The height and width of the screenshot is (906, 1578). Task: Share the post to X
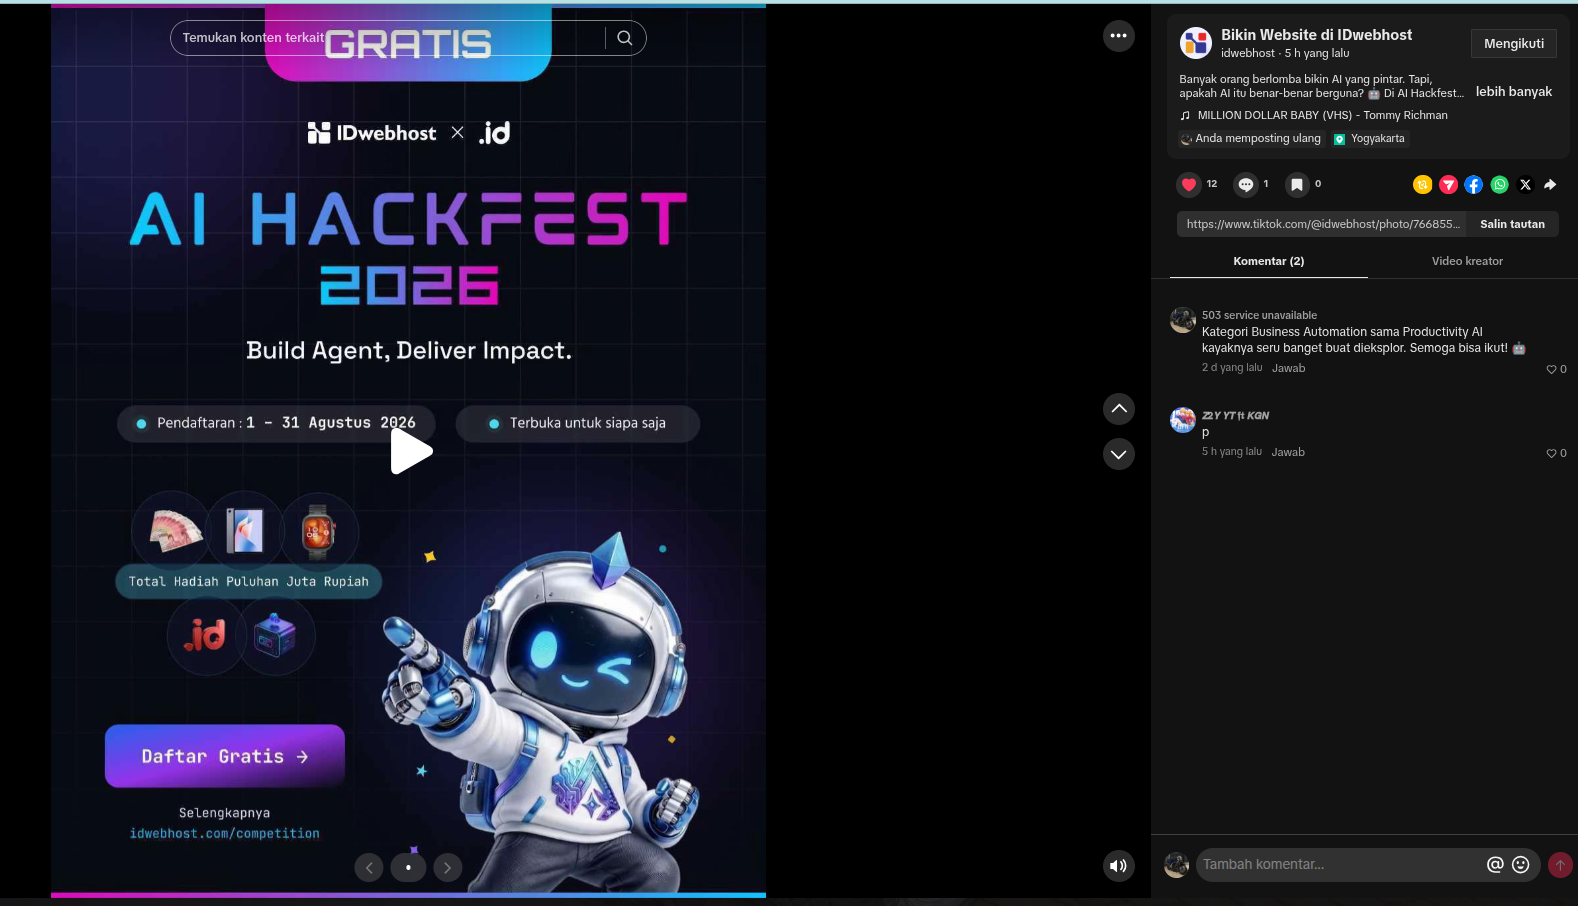1526,184
